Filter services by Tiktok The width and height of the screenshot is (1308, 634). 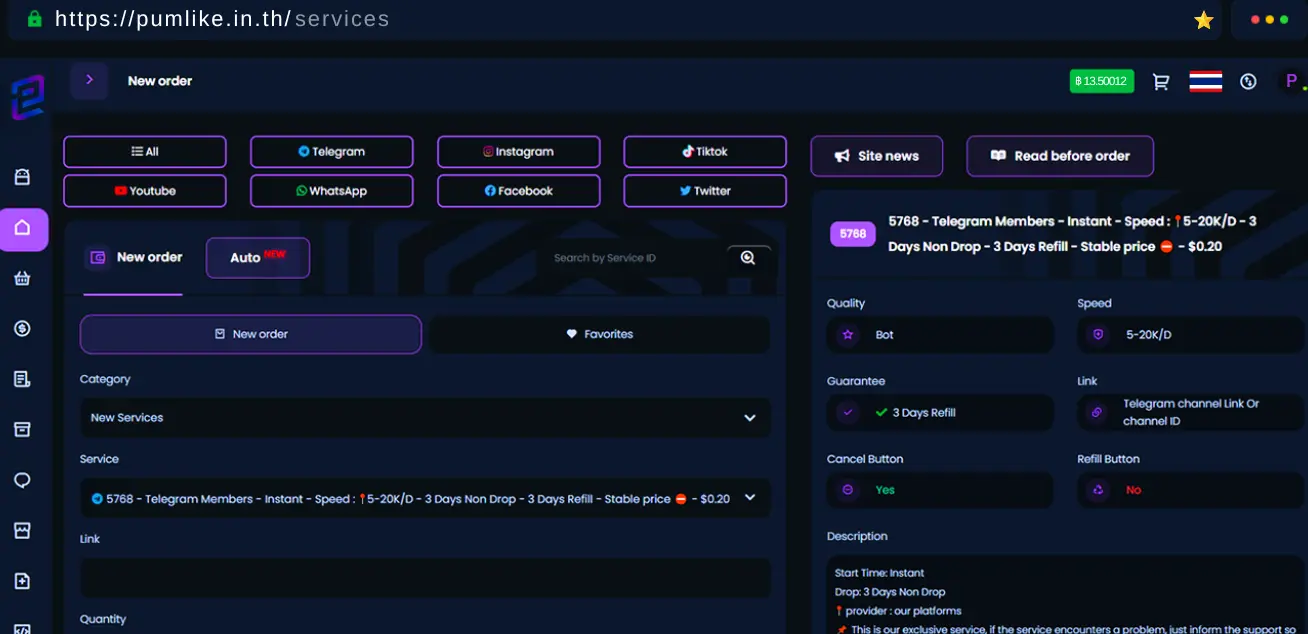click(x=705, y=152)
